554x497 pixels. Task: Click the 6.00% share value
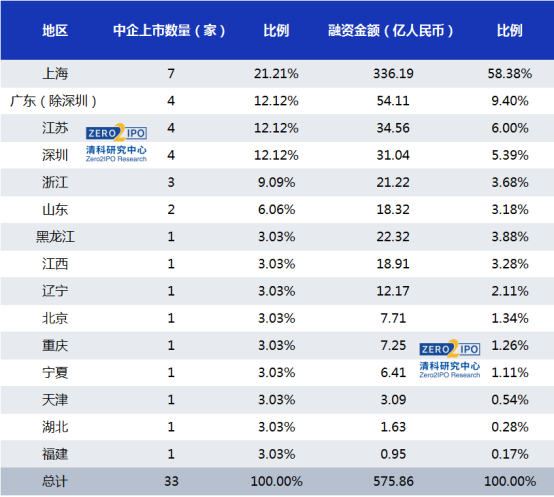(510, 128)
